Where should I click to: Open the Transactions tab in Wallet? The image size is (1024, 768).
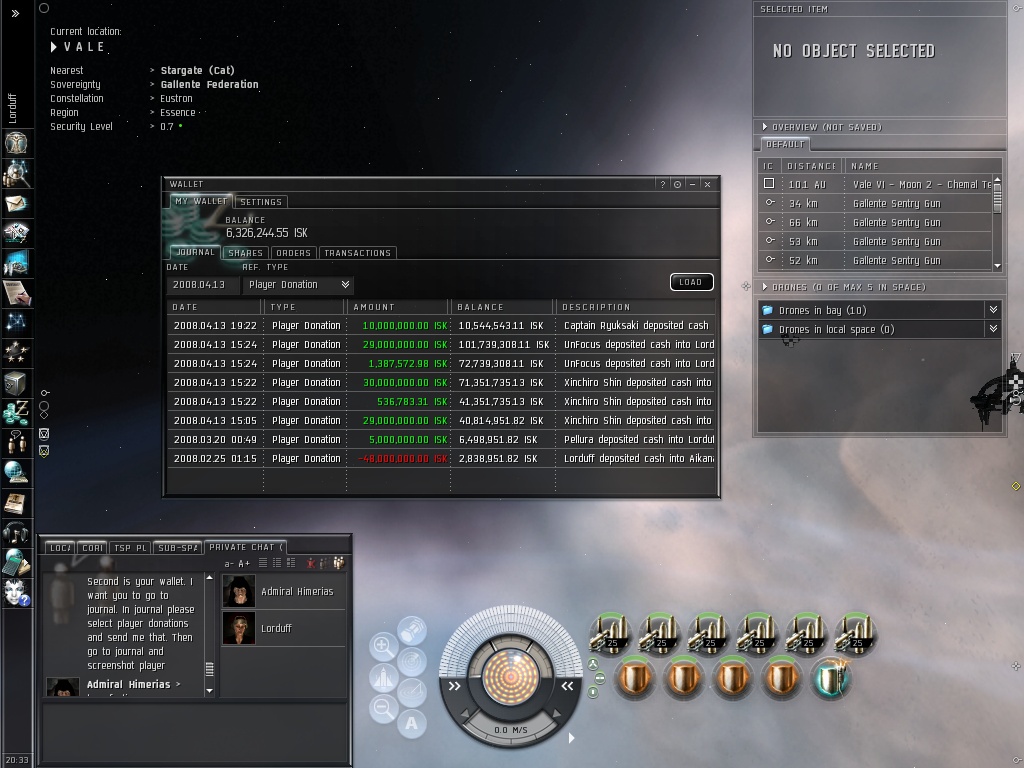tap(357, 253)
